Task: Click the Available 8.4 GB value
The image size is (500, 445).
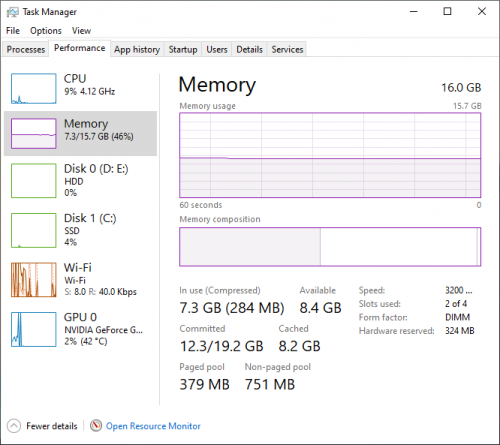Action: (320, 308)
